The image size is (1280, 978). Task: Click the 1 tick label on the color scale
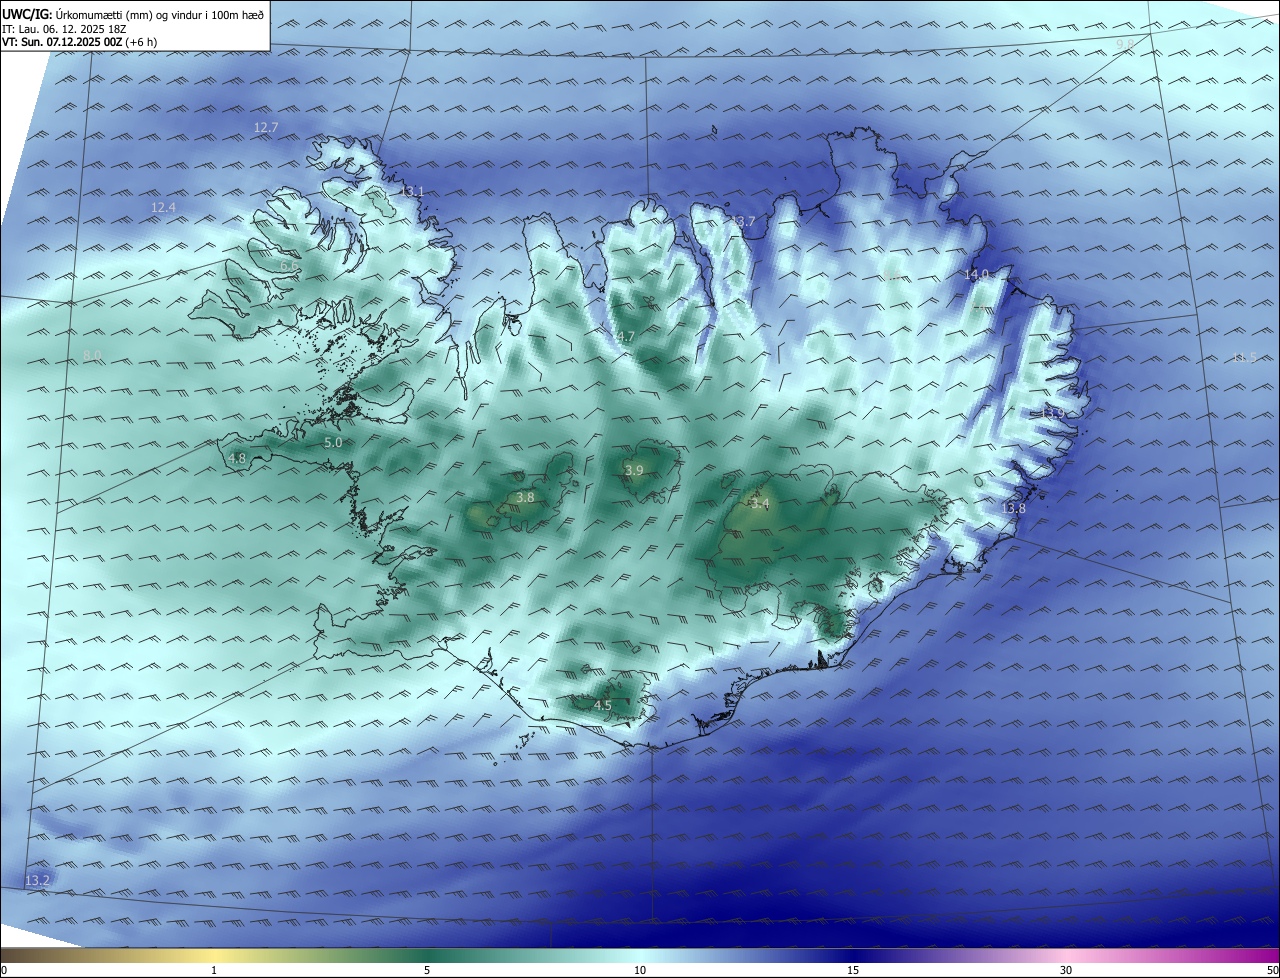(214, 970)
